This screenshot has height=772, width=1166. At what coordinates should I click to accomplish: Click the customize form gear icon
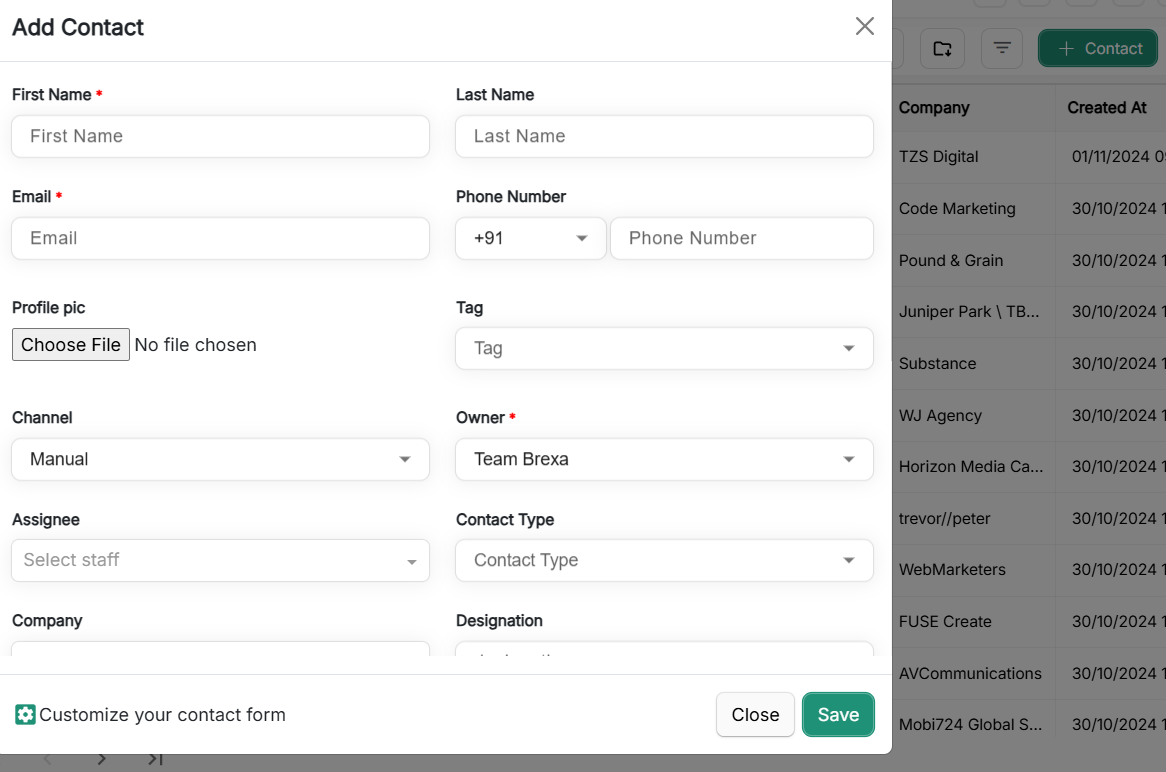coord(25,715)
